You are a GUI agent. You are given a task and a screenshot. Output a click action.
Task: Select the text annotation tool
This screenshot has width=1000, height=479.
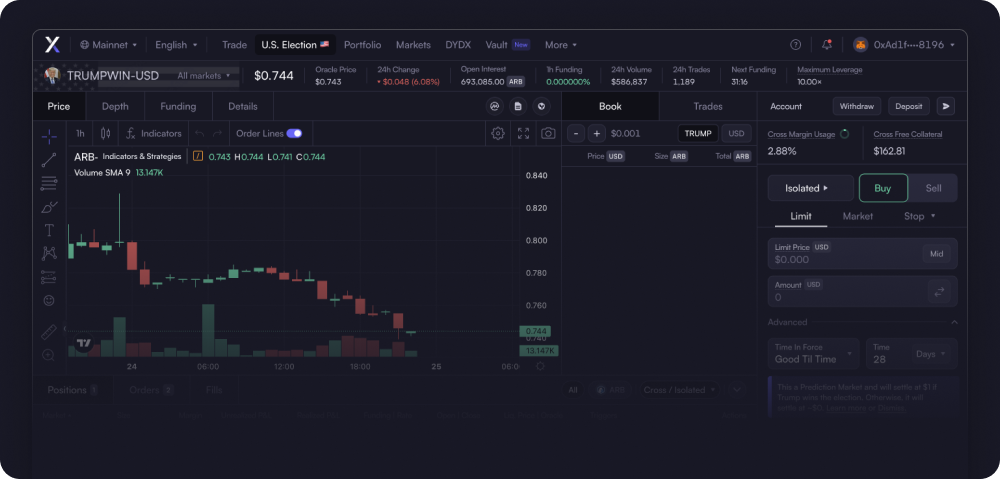tap(49, 230)
